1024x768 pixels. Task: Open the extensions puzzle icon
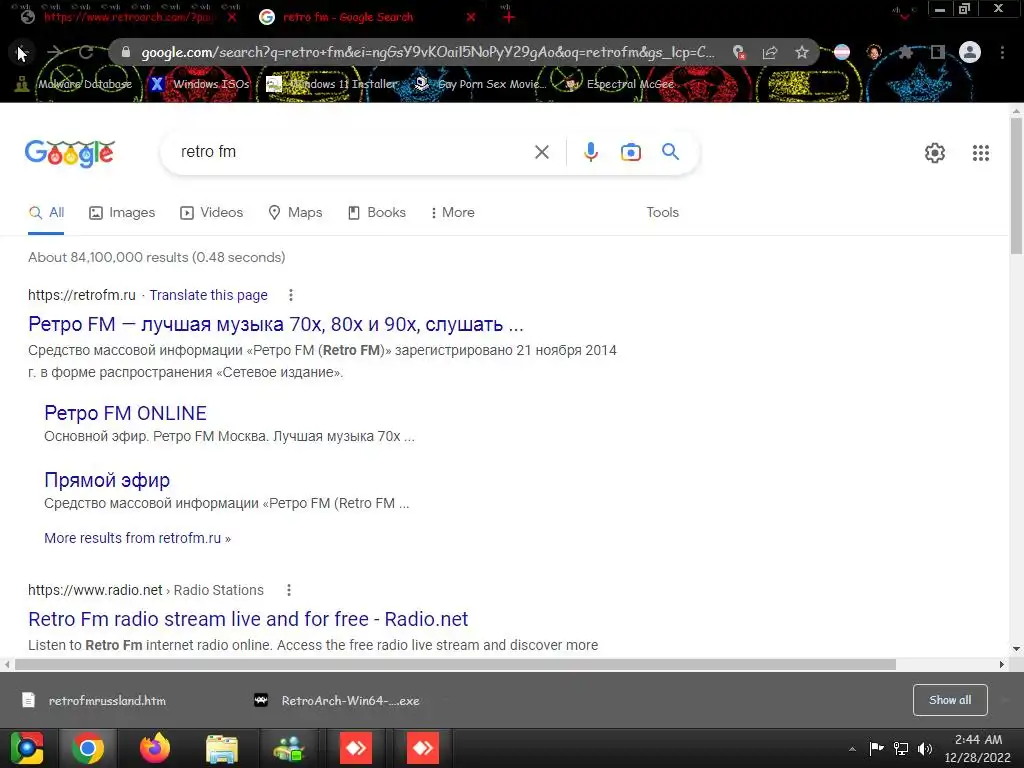pyautogui.click(x=905, y=52)
